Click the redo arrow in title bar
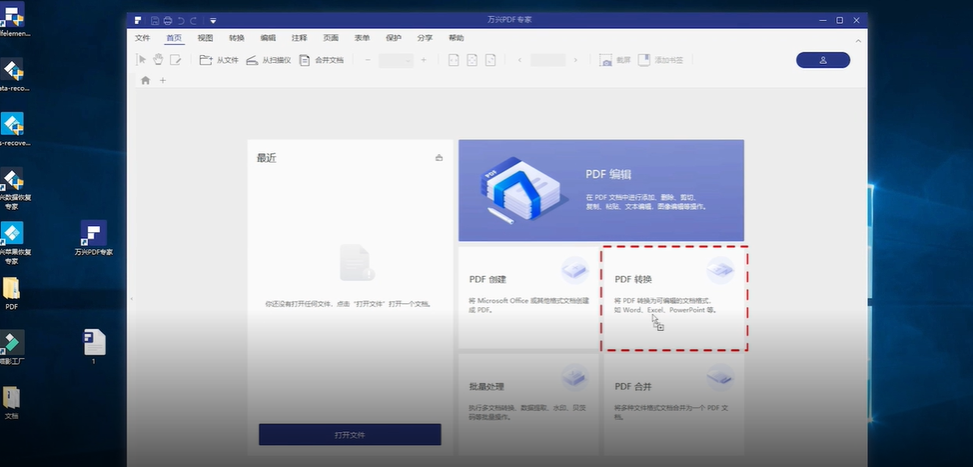This screenshot has width=973, height=467. pos(193,20)
